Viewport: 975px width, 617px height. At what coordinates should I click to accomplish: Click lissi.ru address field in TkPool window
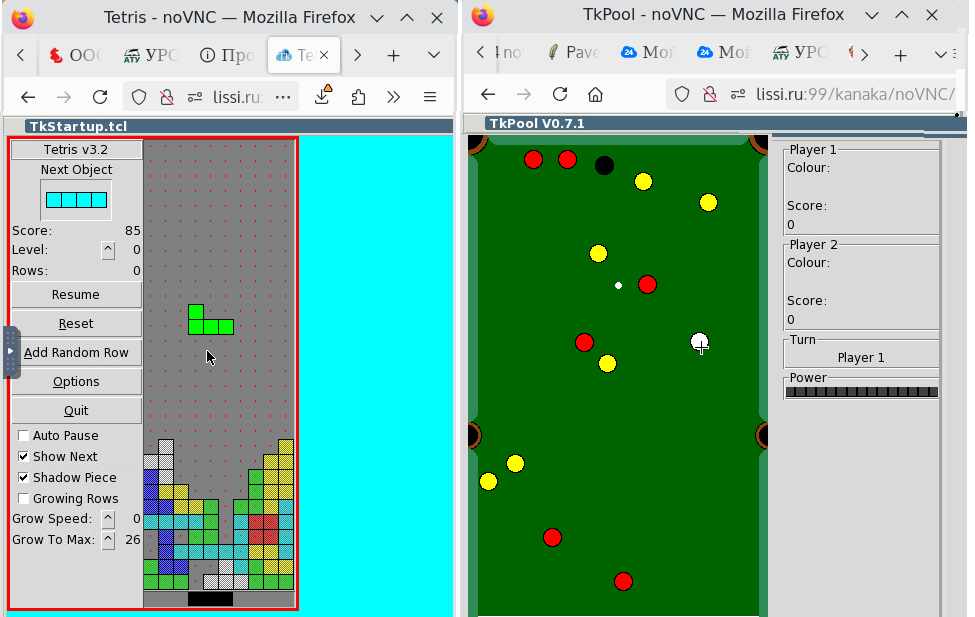click(x=855, y=94)
